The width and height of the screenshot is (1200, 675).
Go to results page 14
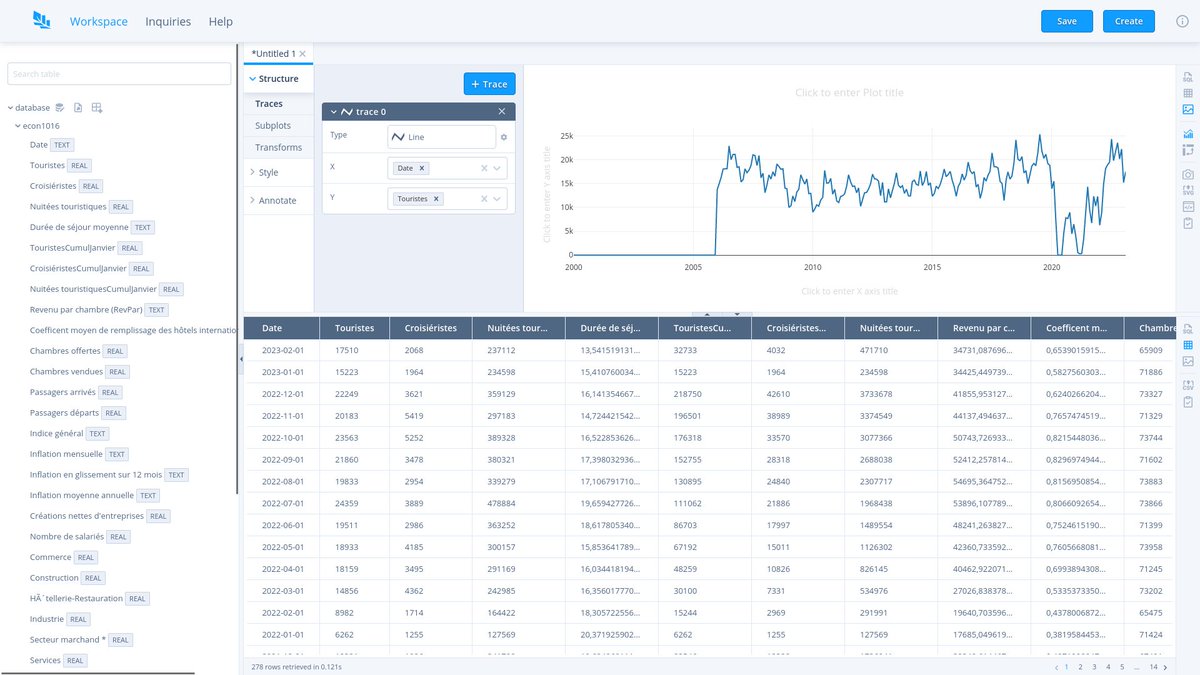coord(1153,666)
